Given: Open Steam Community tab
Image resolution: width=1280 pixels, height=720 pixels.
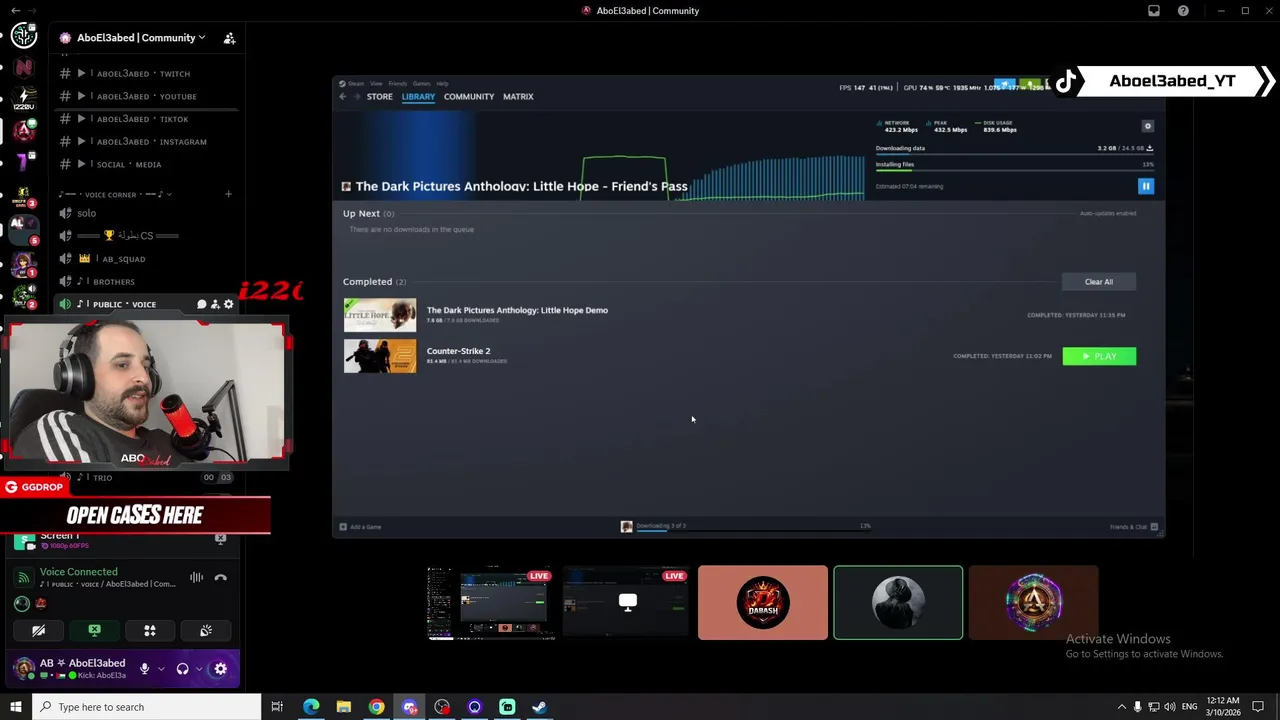Looking at the screenshot, I should point(469,97).
